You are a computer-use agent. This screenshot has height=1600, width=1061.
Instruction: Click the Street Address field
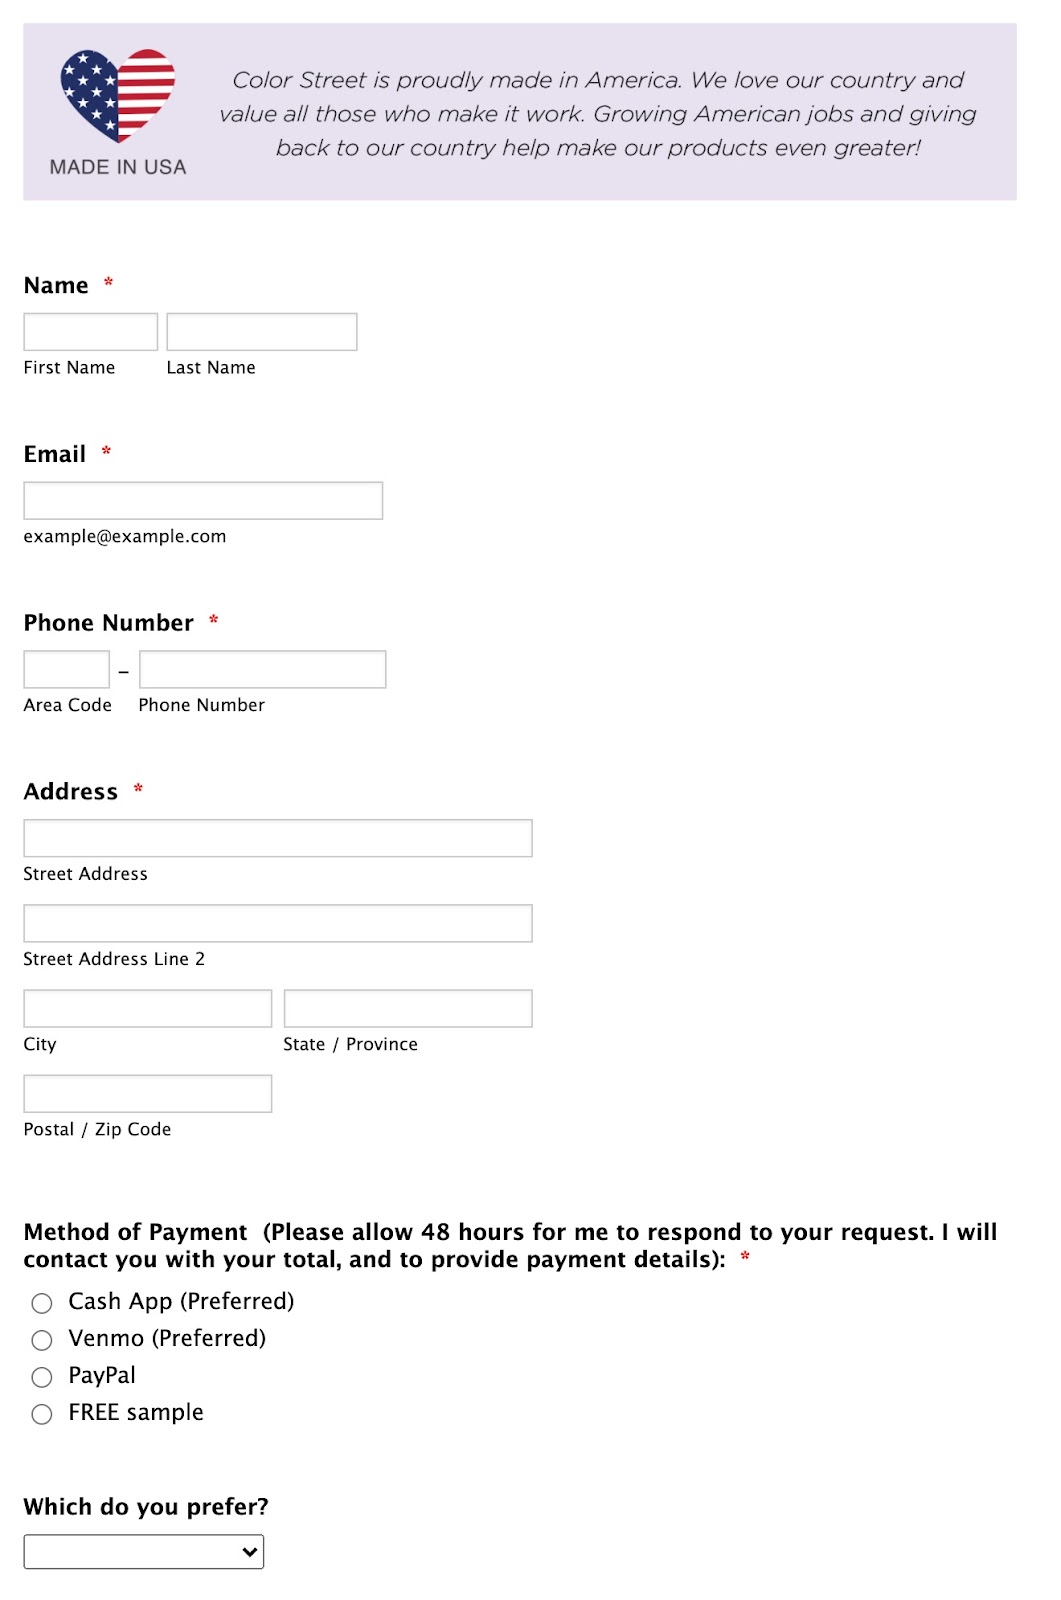278,839
